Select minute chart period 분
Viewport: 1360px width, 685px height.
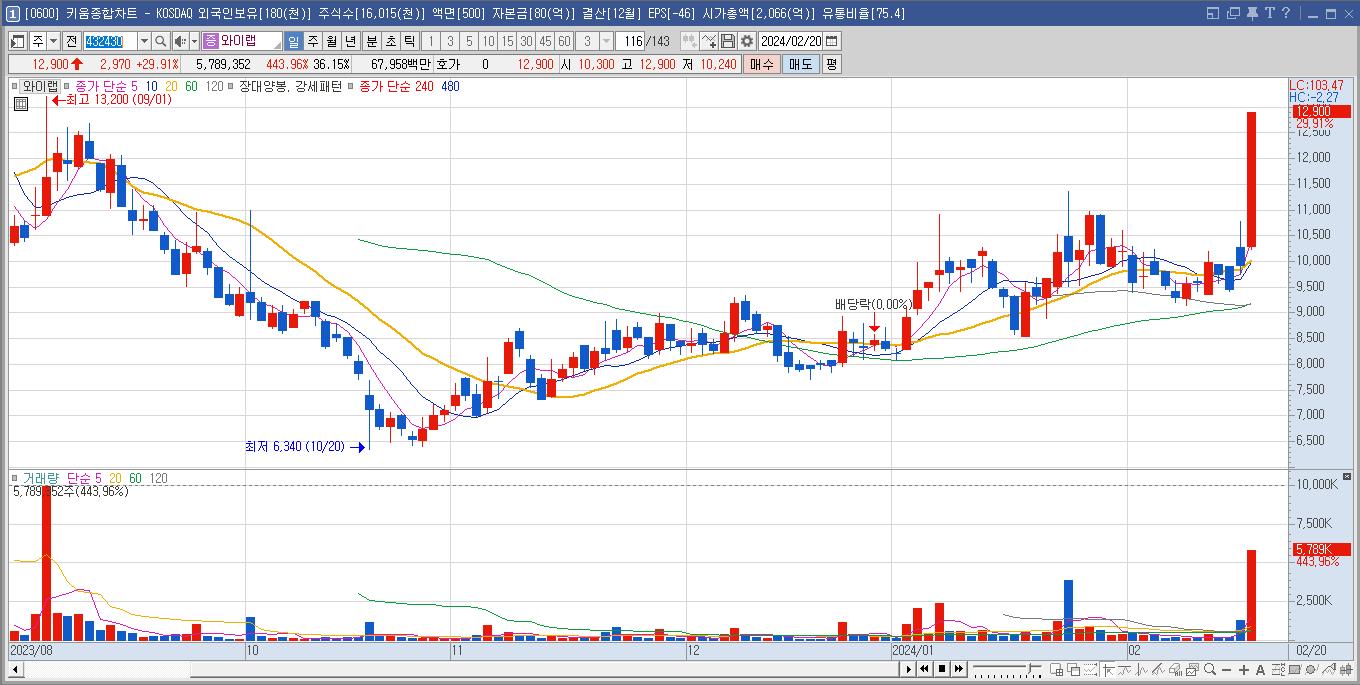click(x=372, y=41)
